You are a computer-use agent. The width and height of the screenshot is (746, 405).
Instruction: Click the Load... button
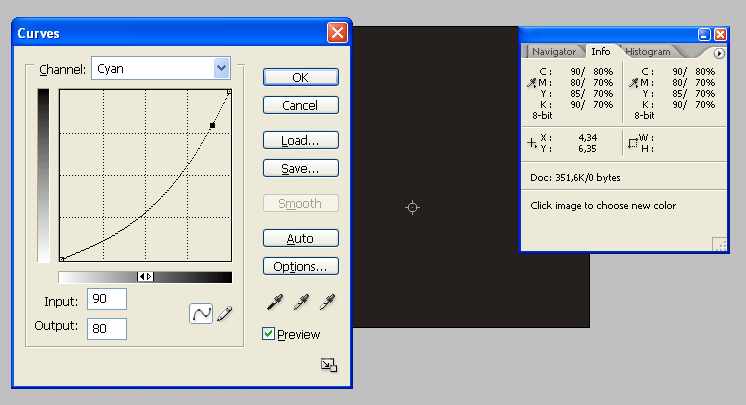(x=301, y=140)
